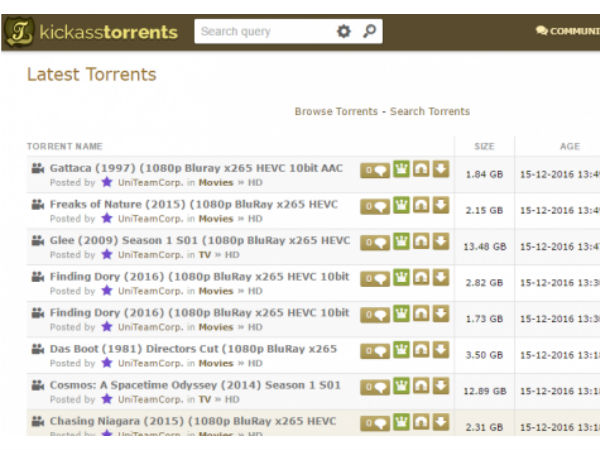Sort torrents by Age column header
Screen dimensions: 600x450
pos(570,146)
